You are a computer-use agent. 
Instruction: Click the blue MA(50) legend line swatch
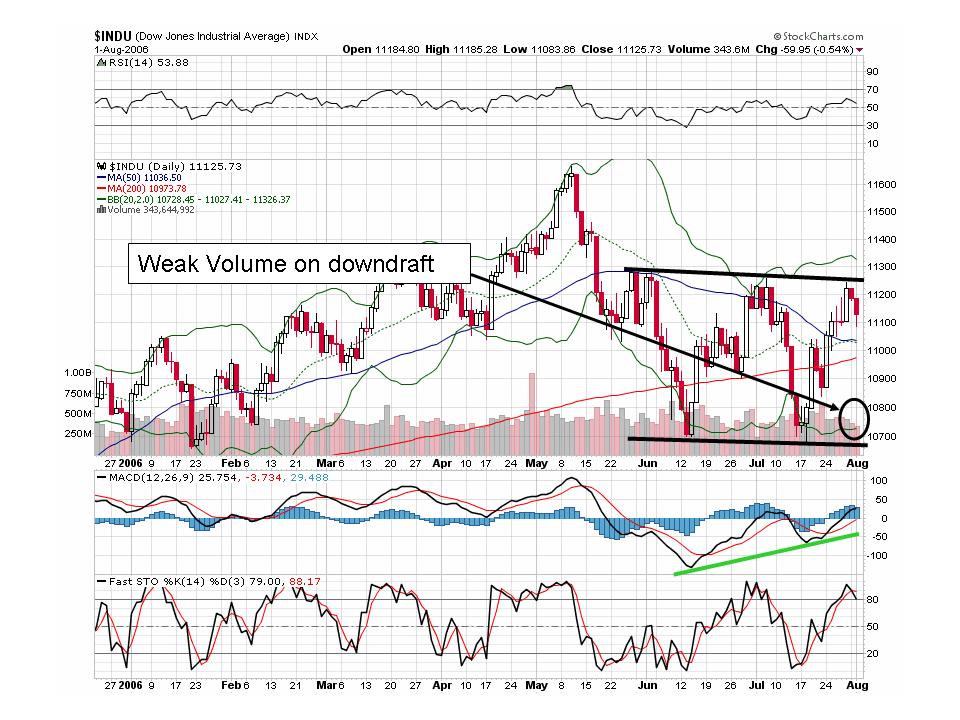[102, 178]
